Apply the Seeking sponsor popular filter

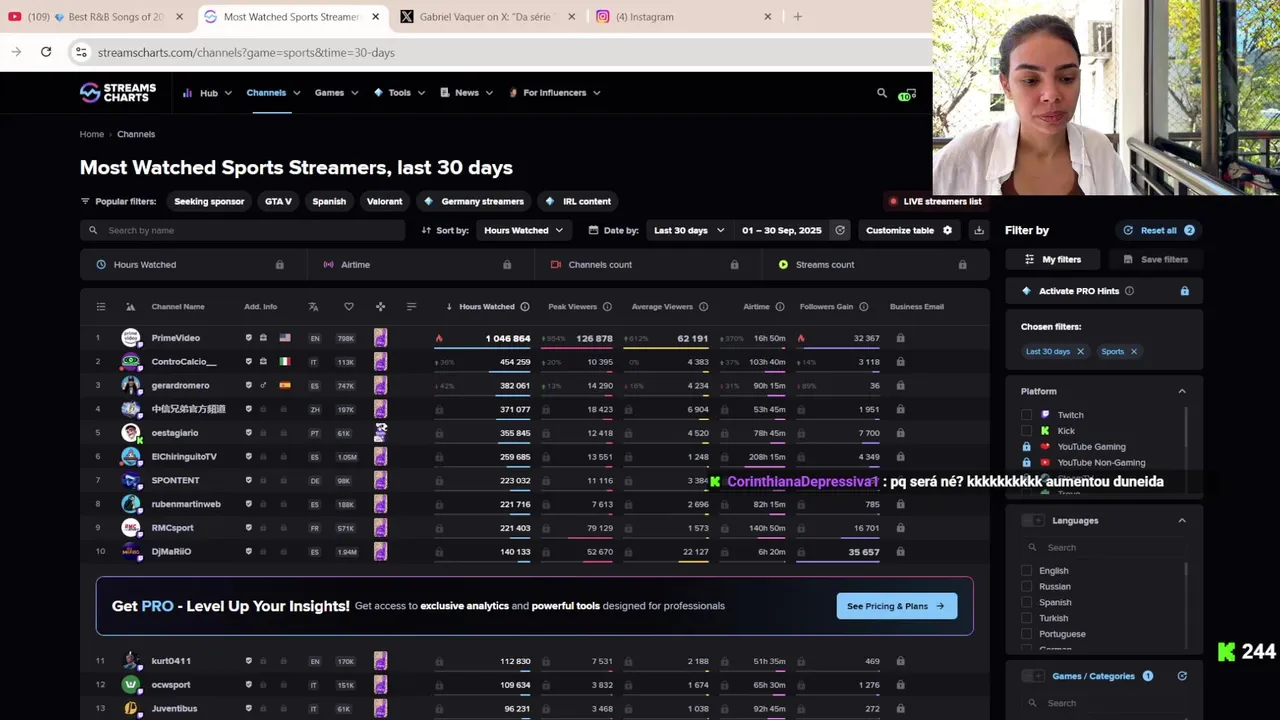209,201
